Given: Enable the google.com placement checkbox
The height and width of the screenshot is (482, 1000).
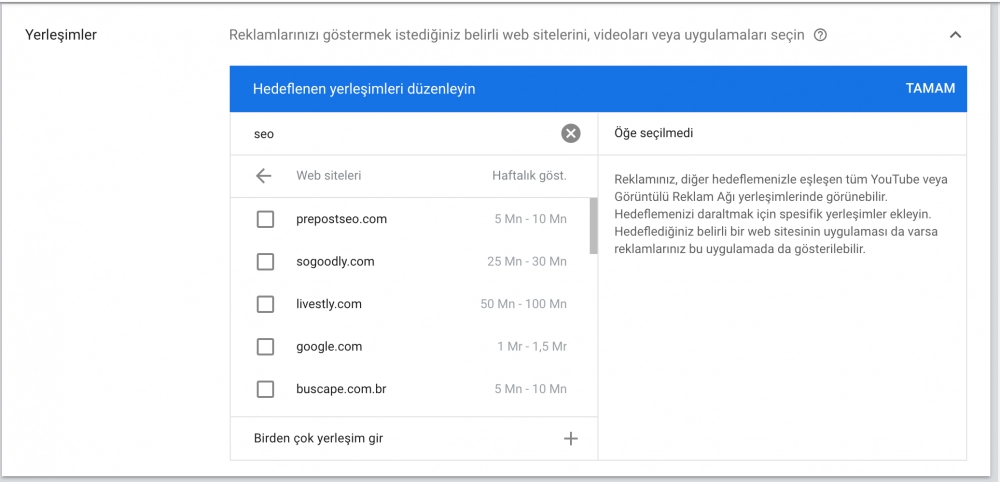Looking at the screenshot, I should [x=265, y=347].
